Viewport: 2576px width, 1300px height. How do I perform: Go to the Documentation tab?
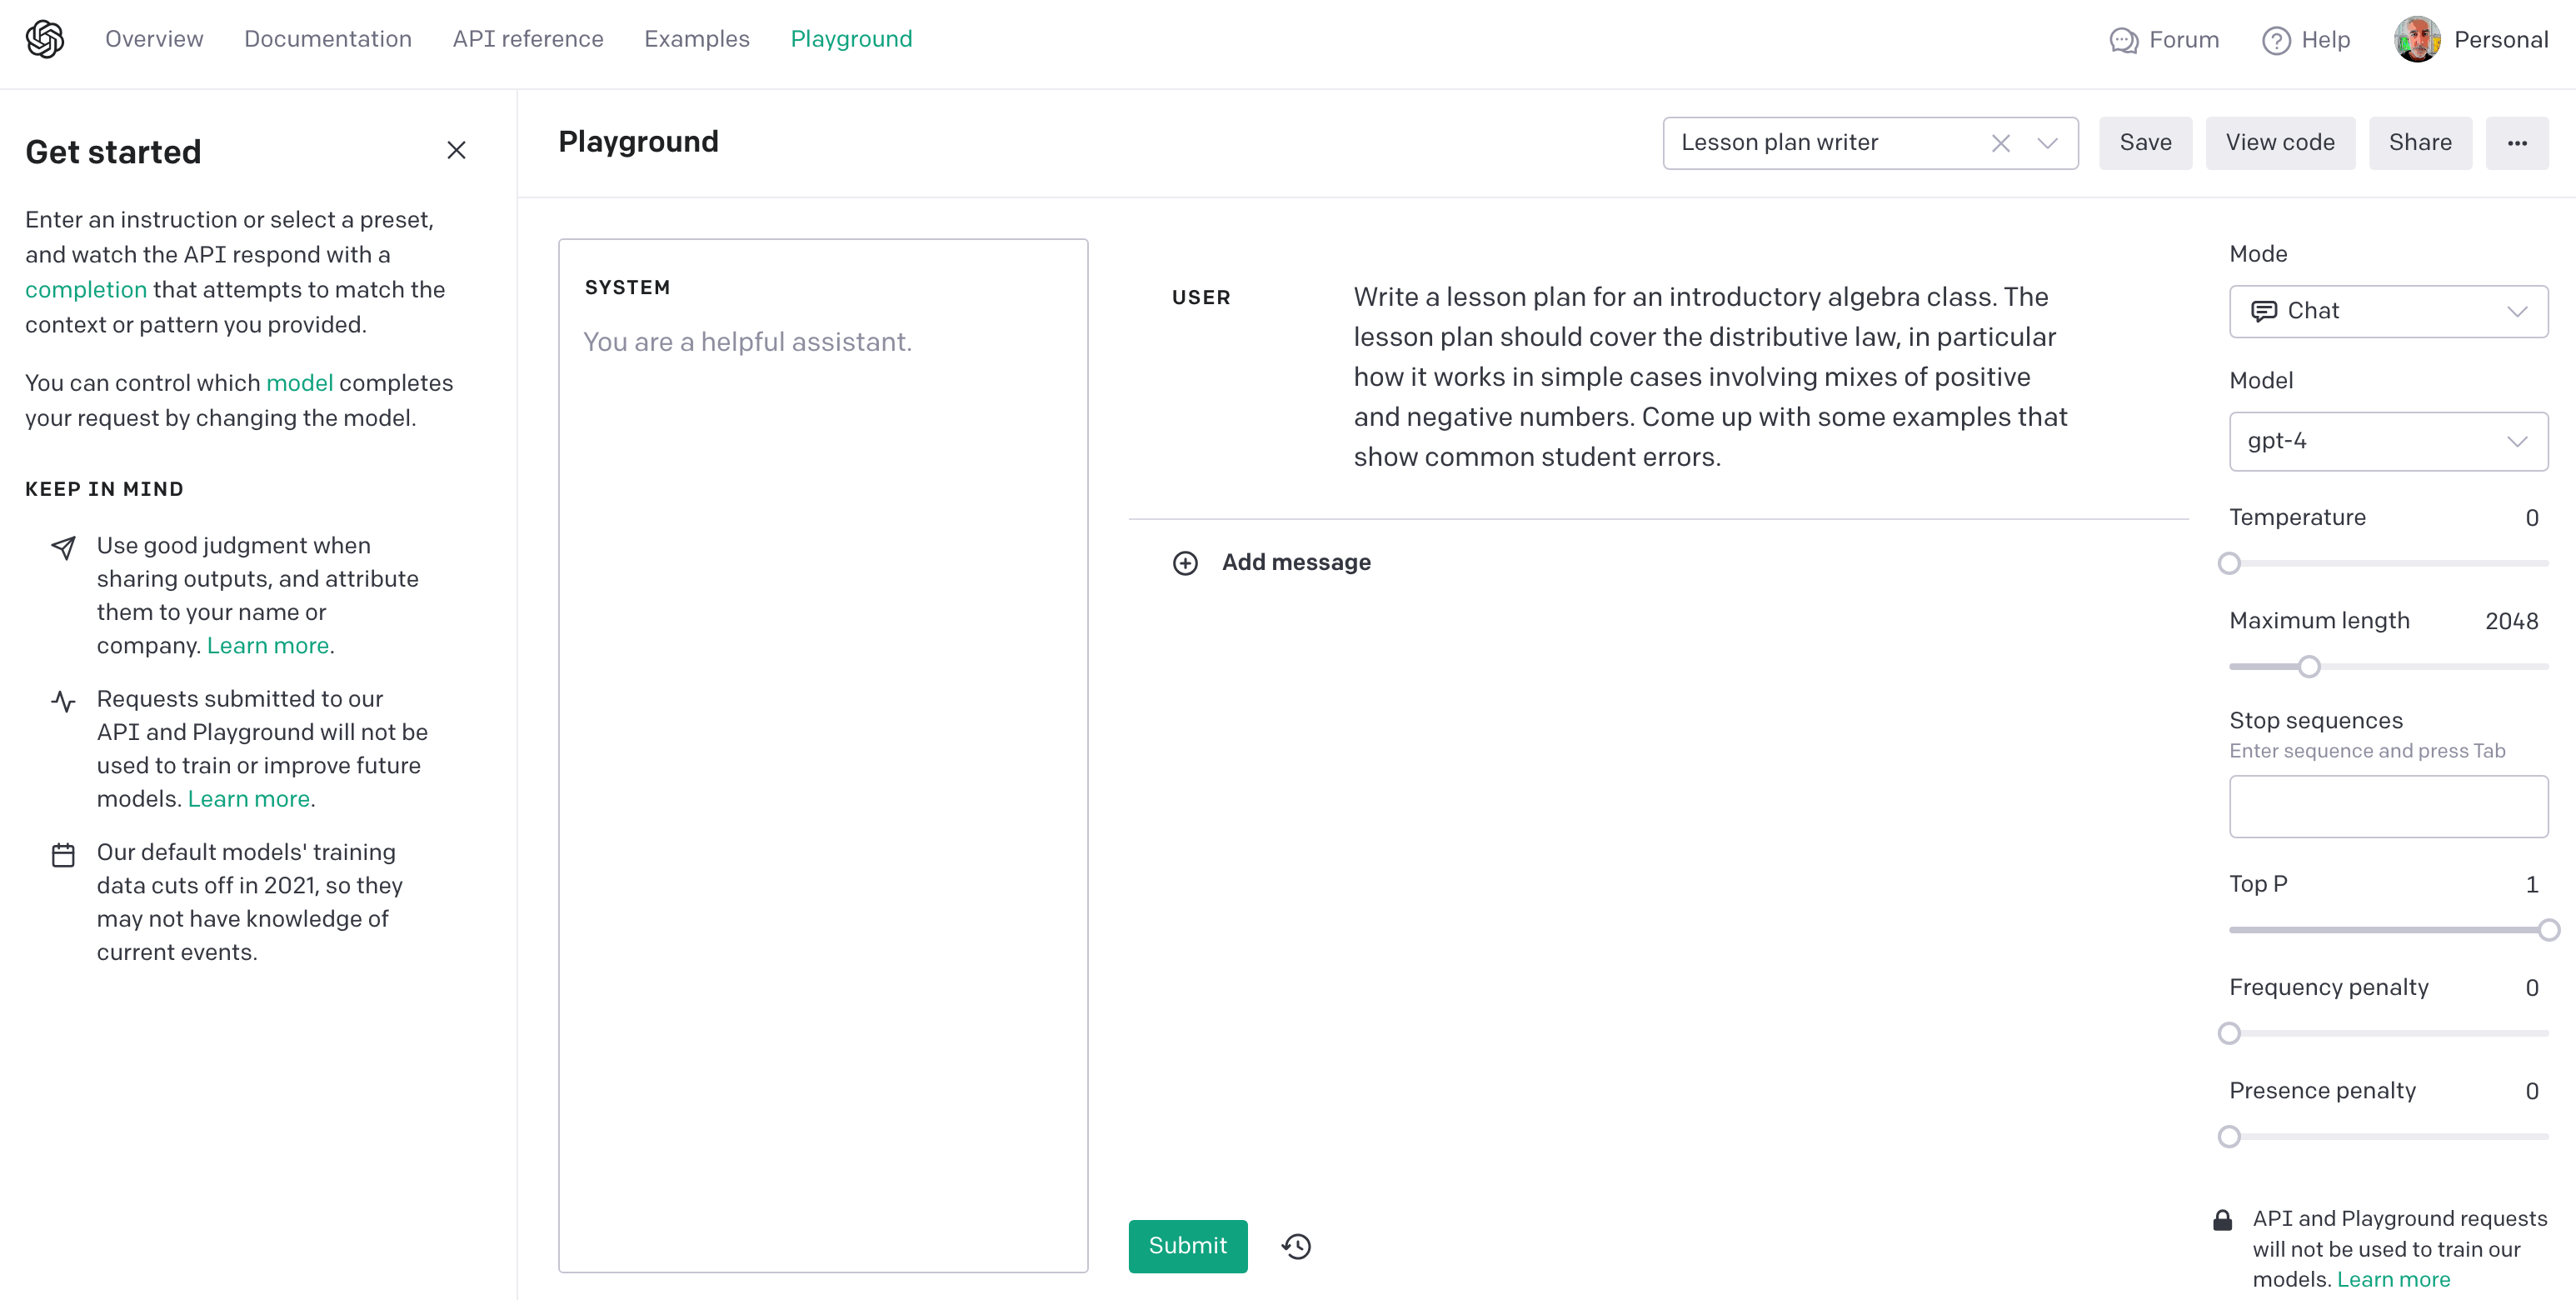(328, 39)
